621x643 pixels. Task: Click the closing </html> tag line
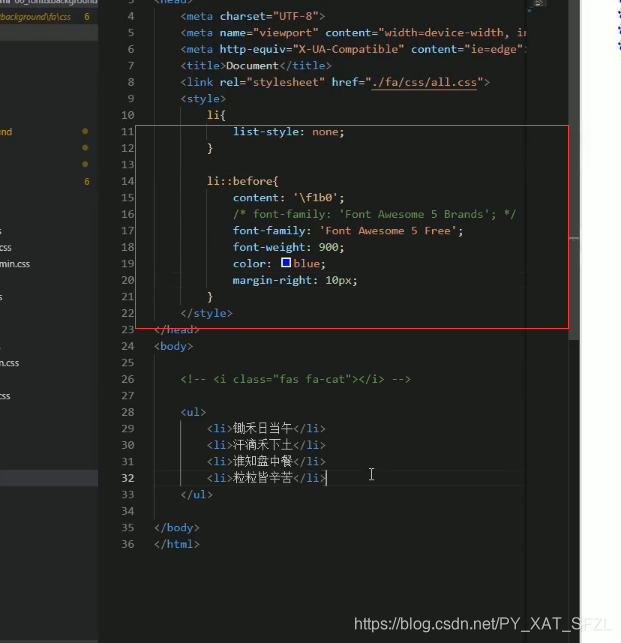[x=177, y=544]
